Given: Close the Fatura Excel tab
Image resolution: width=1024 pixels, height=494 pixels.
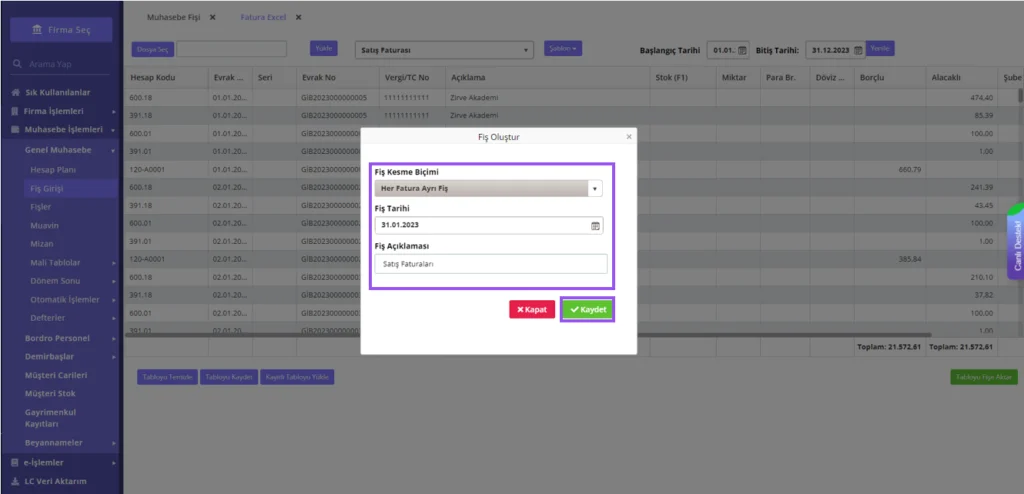Looking at the screenshot, I should tap(298, 17).
